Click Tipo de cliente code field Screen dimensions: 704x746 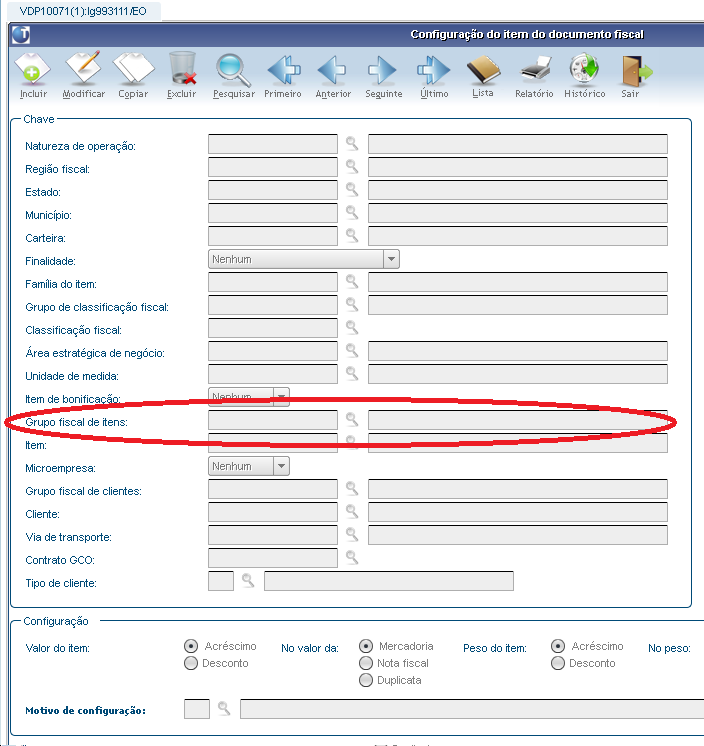pyautogui.click(x=221, y=581)
